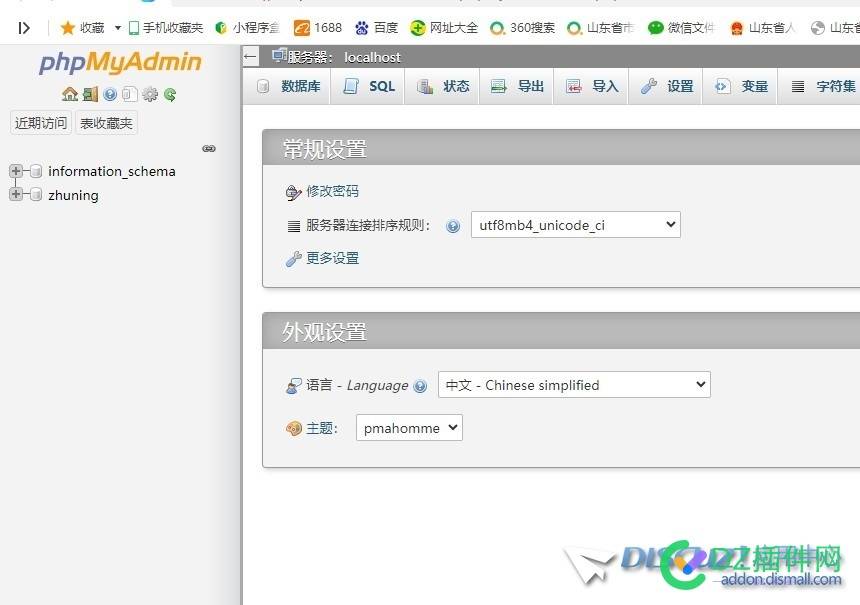Open phpMyAdmin documentation blue help icon
This screenshot has height=605, width=860.
click(110, 94)
